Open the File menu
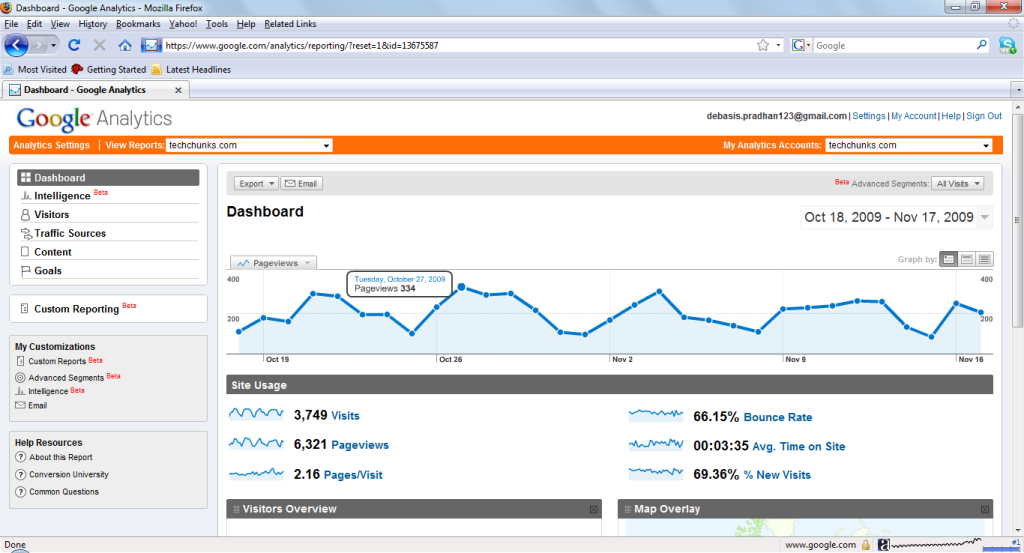The width and height of the screenshot is (1024, 553). tap(11, 24)
